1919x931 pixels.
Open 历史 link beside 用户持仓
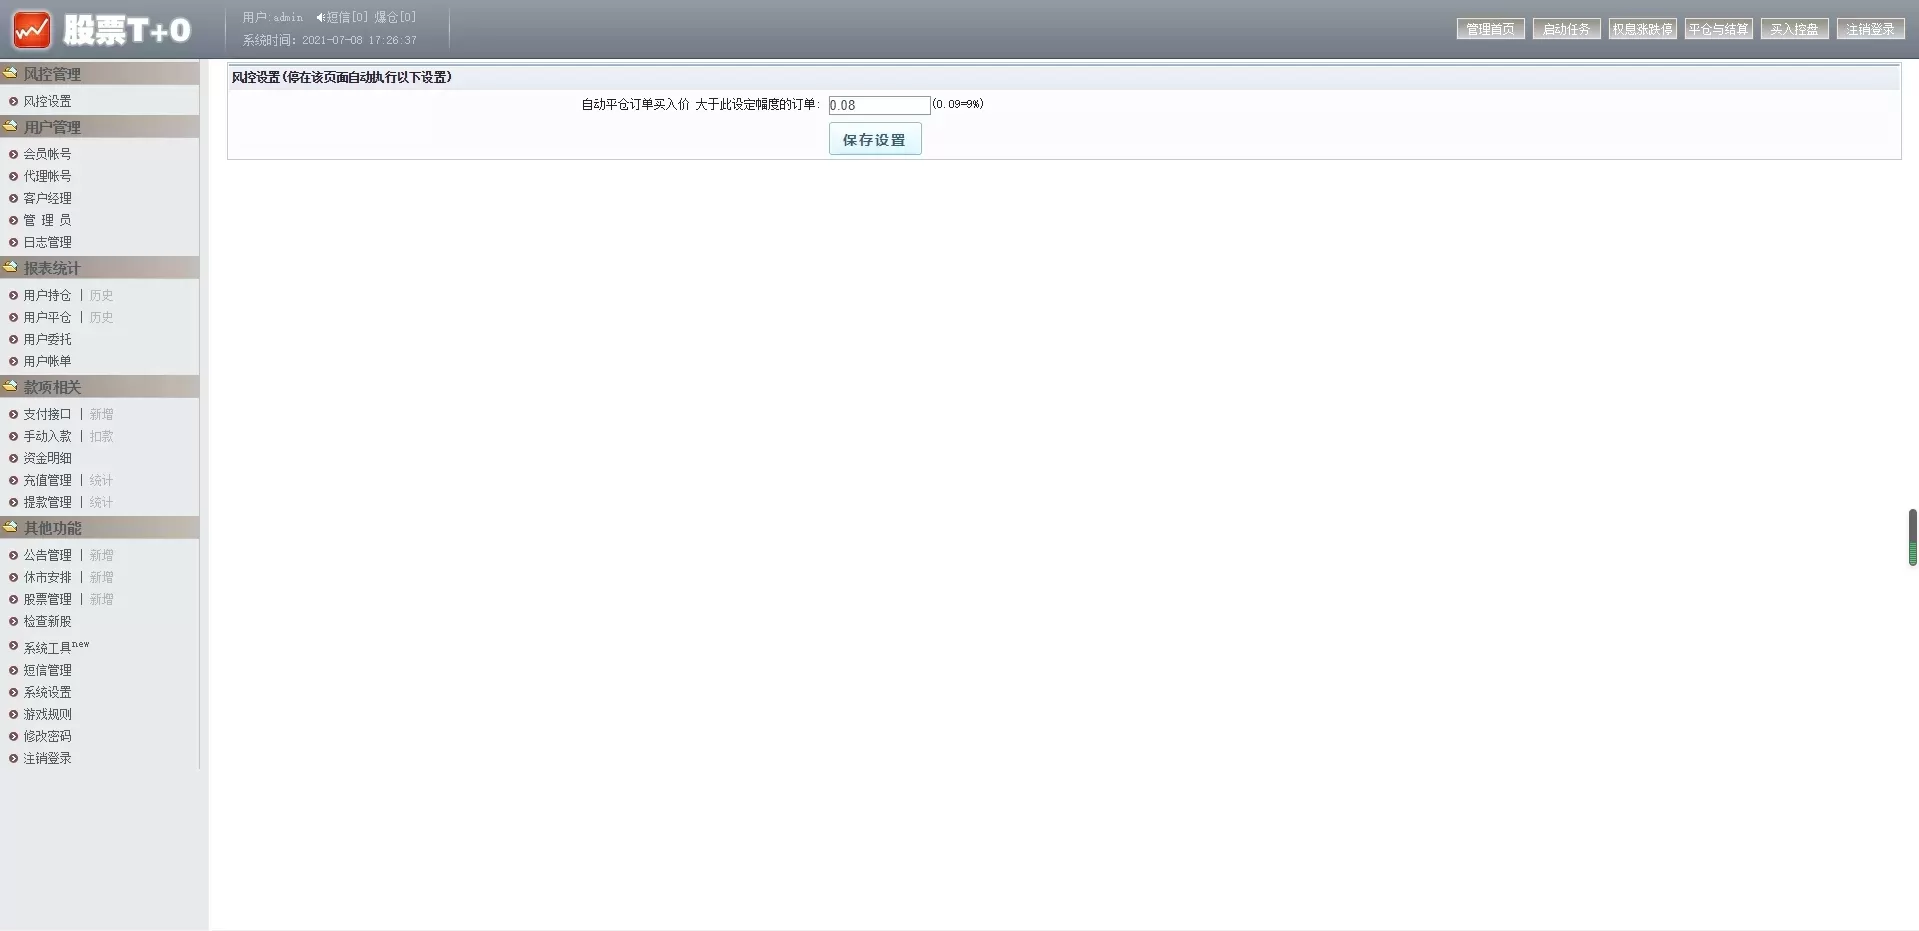[x=101, y=295]
